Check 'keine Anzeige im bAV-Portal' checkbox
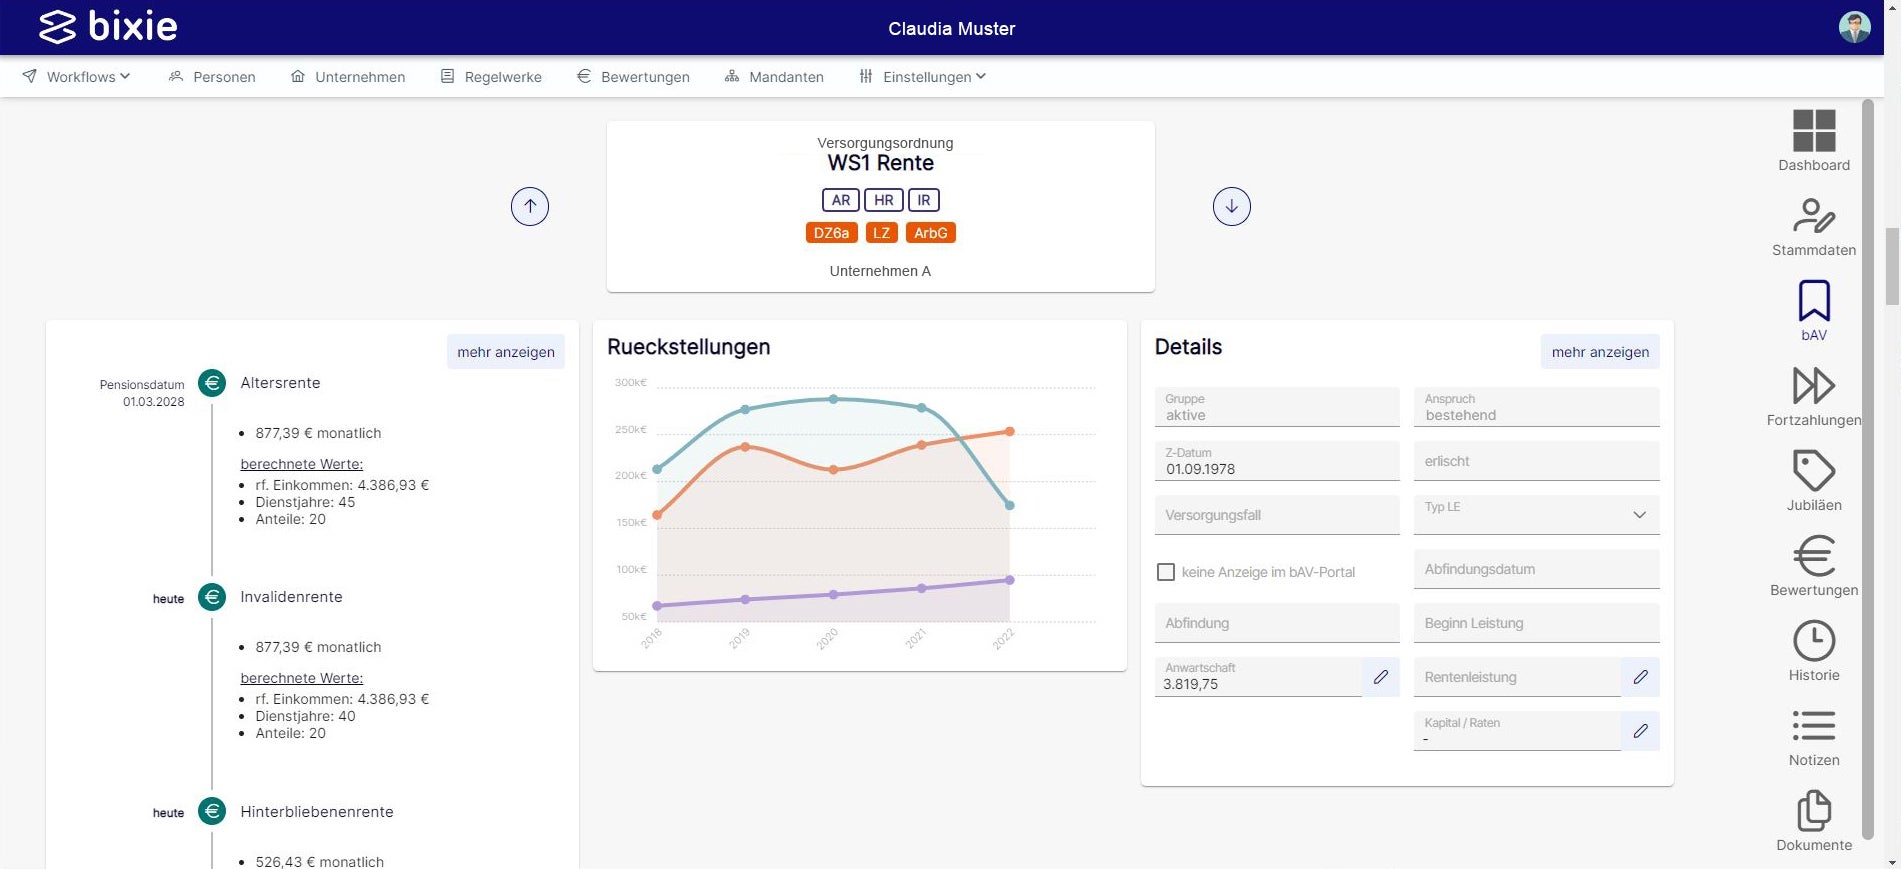 click(x=1166, y=572)
